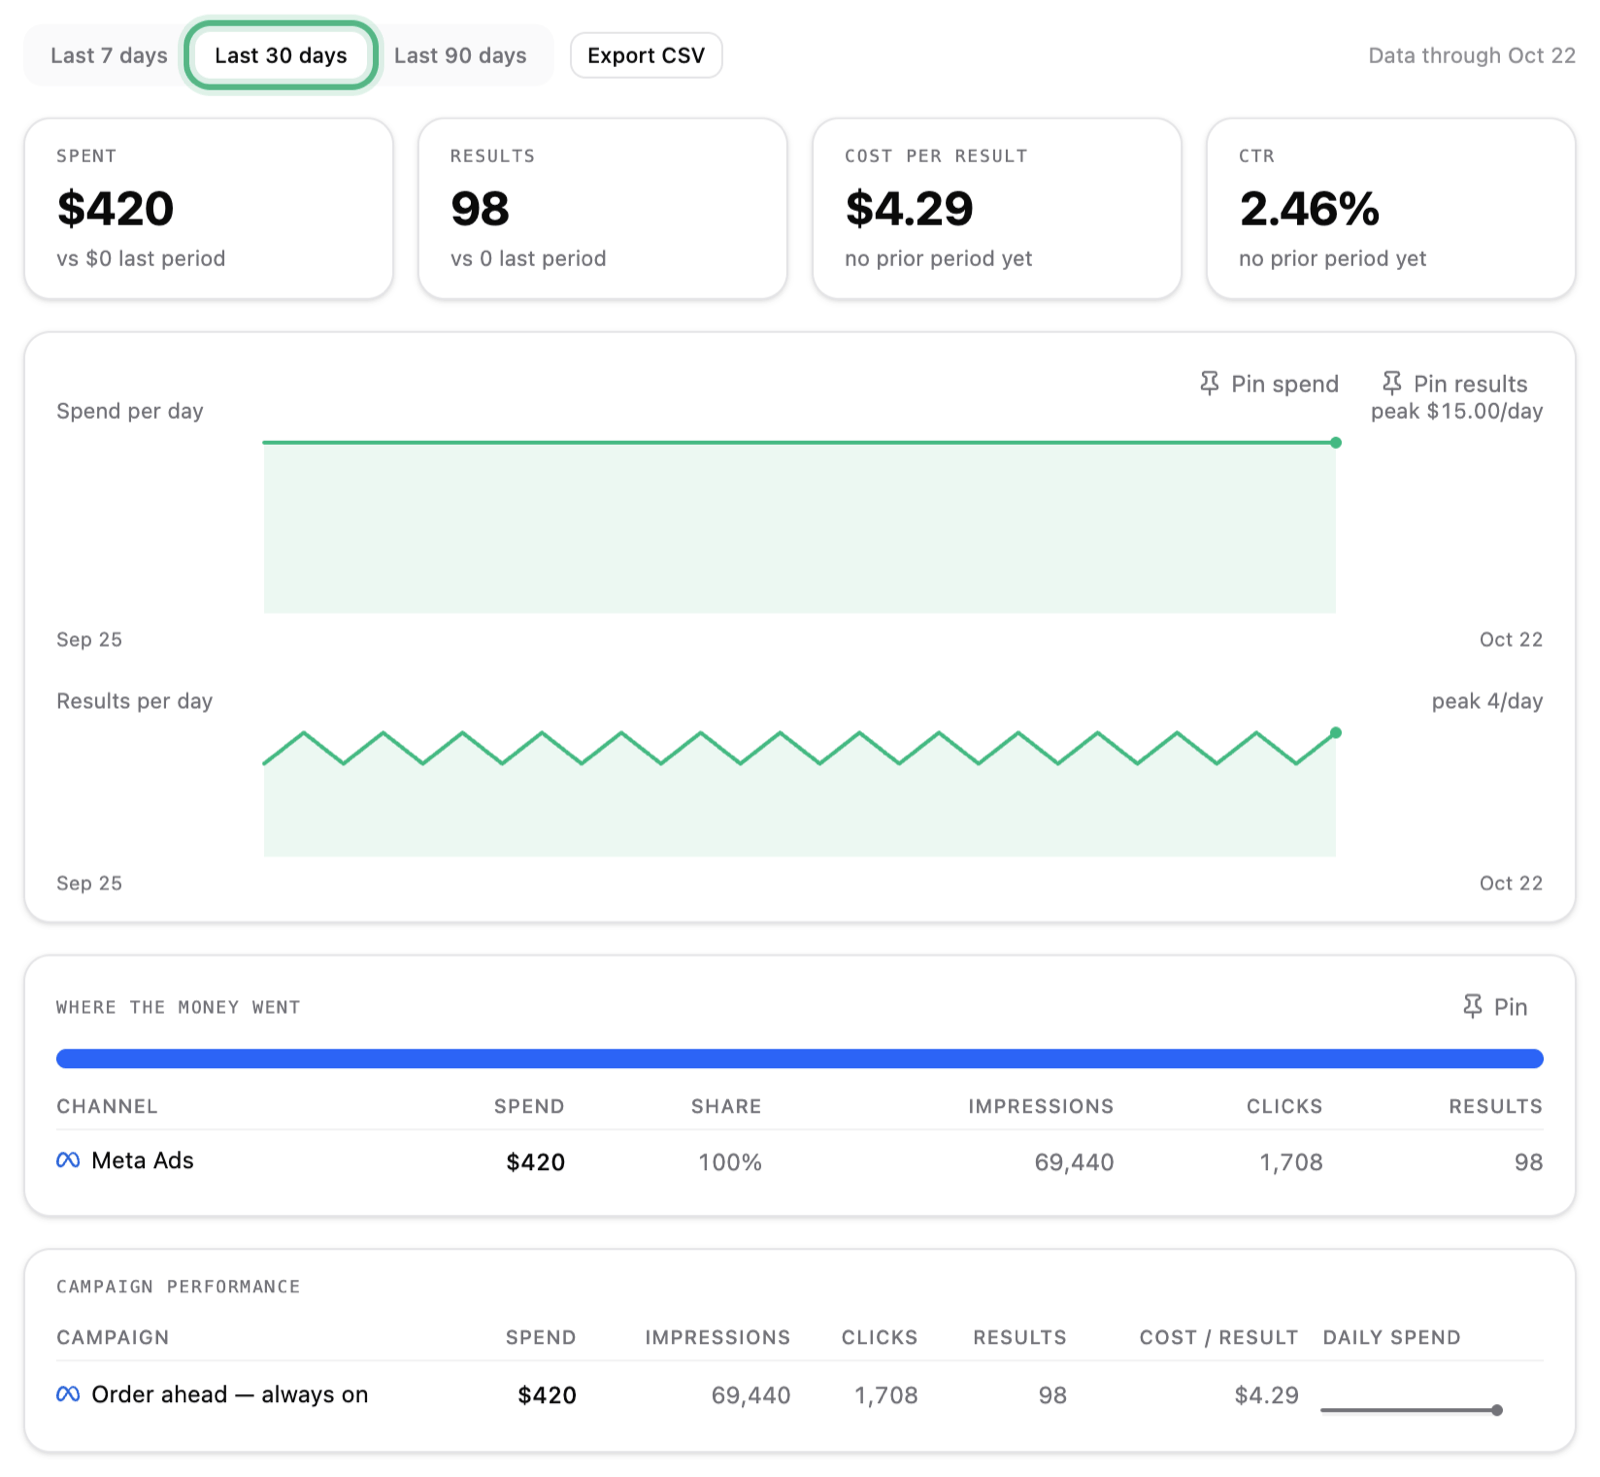The image size is (1600, 1477).
Task: Click the peak 4/day label
Action: tap(1487, 701)
